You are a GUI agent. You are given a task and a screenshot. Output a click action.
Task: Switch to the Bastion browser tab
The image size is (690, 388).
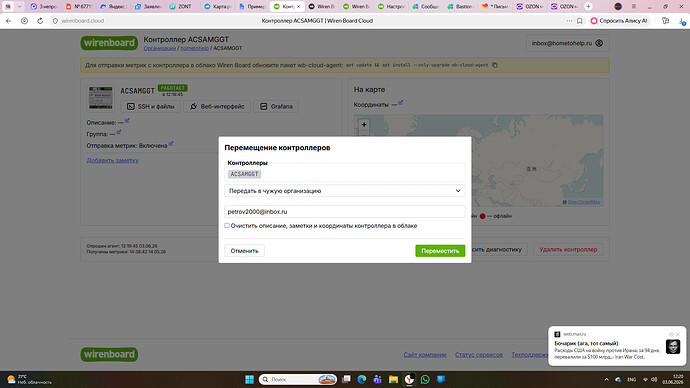click(x=460, y=7)
